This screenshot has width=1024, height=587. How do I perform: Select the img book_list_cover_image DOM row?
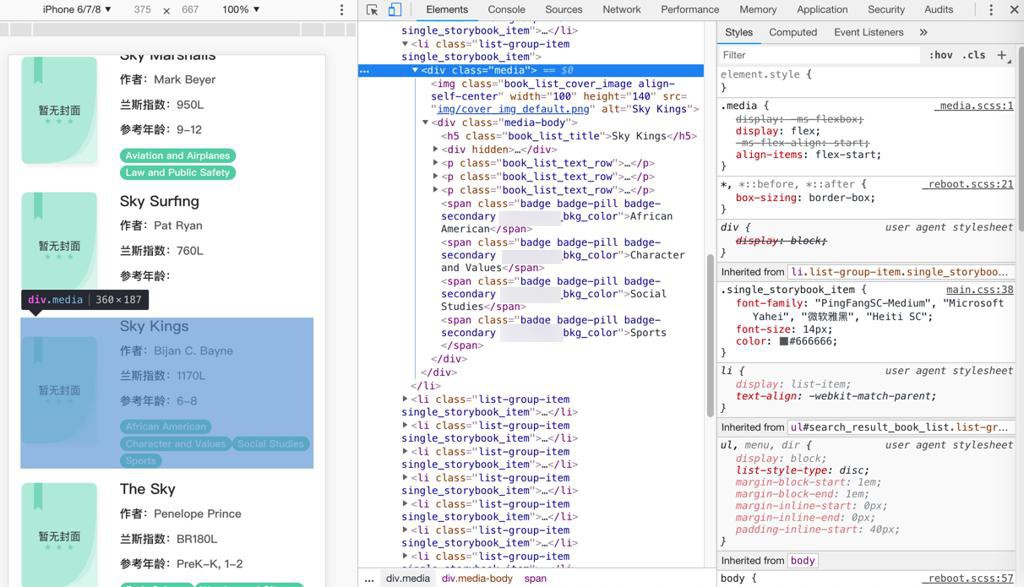pyautogui.click(x=565, y=97)
